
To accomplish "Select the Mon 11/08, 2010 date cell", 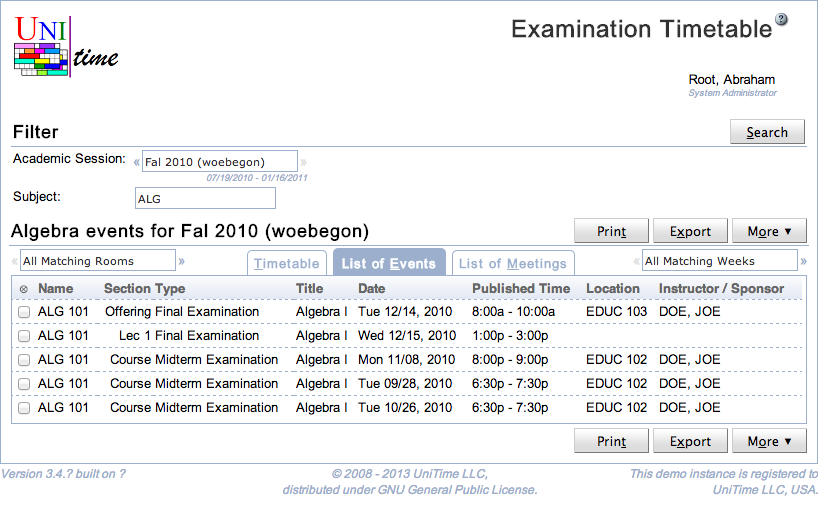I will coord(406,359).
